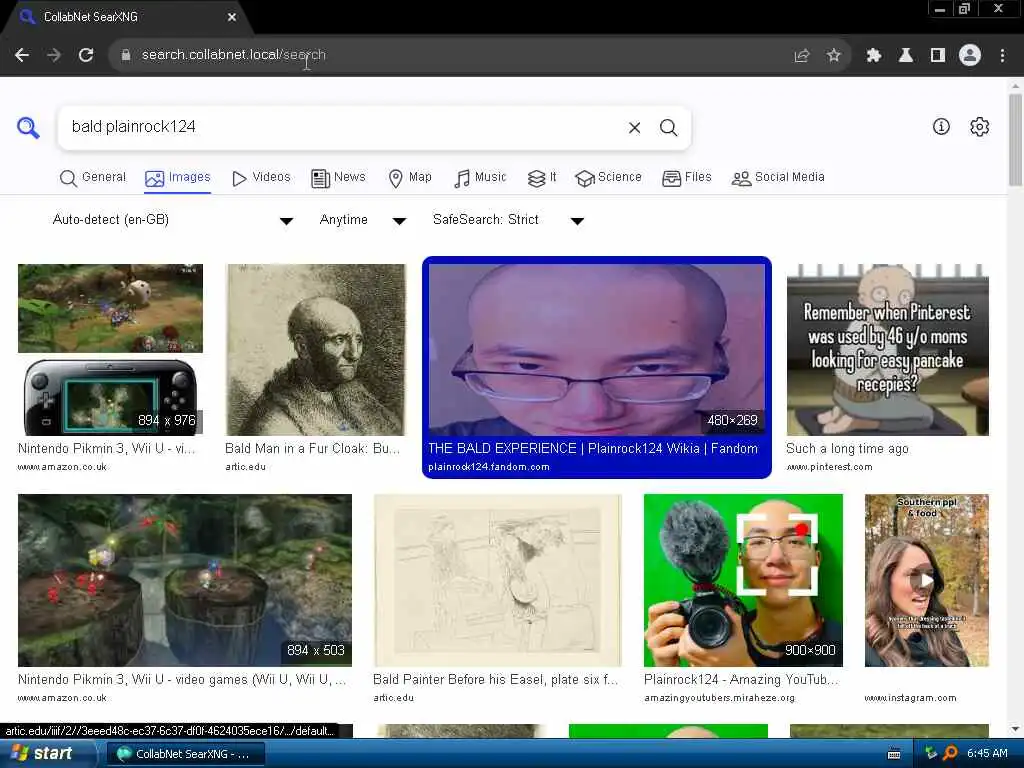
Task: Switch to Map category tab
Action: [409, 178]
